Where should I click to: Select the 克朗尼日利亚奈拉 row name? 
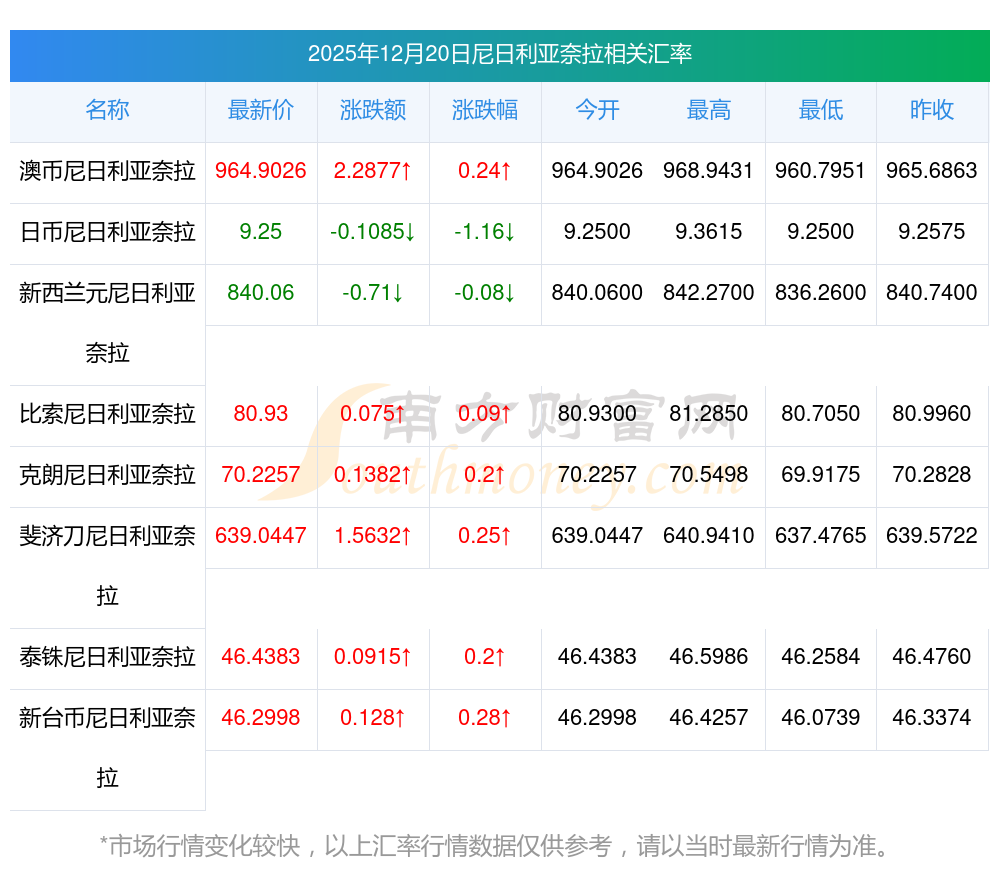[x=107, y=475]
